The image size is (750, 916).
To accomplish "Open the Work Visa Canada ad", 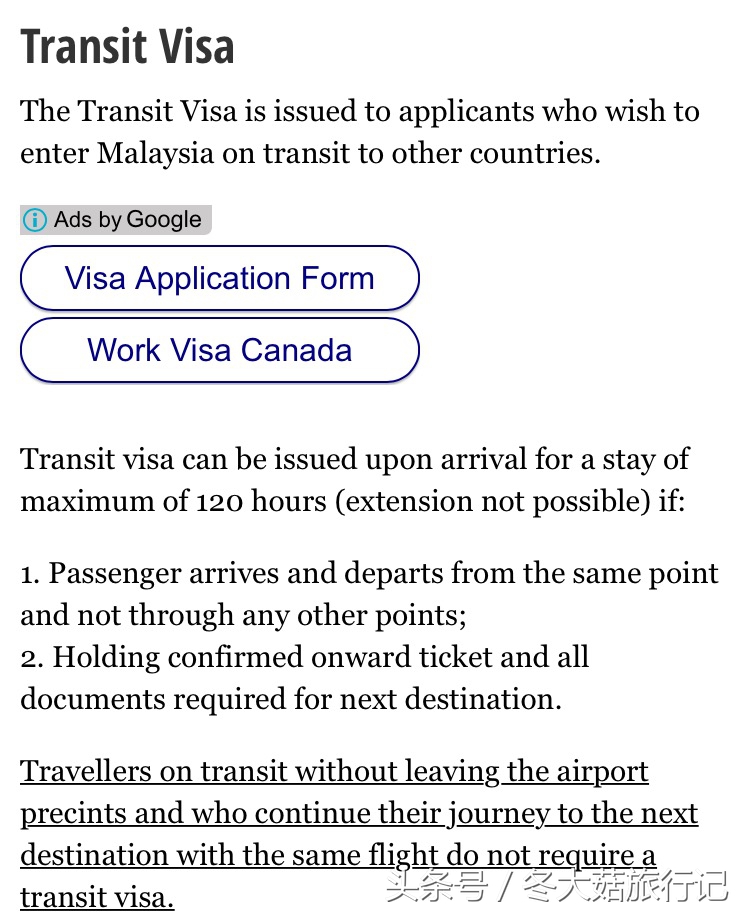I will tap(219, 350).
